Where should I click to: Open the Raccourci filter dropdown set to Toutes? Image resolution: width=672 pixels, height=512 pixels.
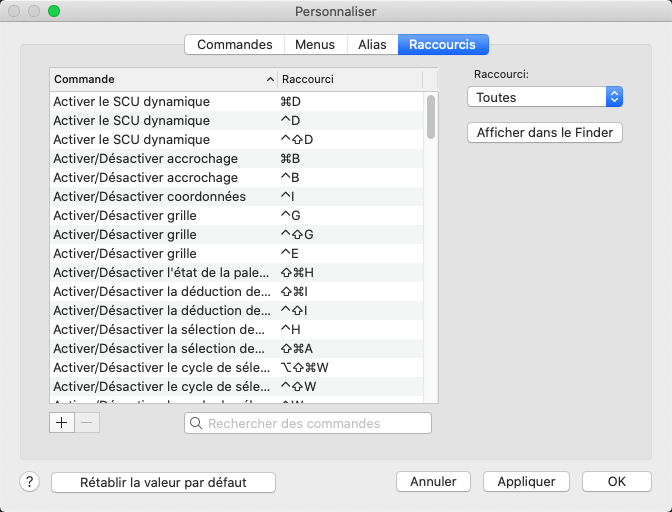[x=545, y=97]
